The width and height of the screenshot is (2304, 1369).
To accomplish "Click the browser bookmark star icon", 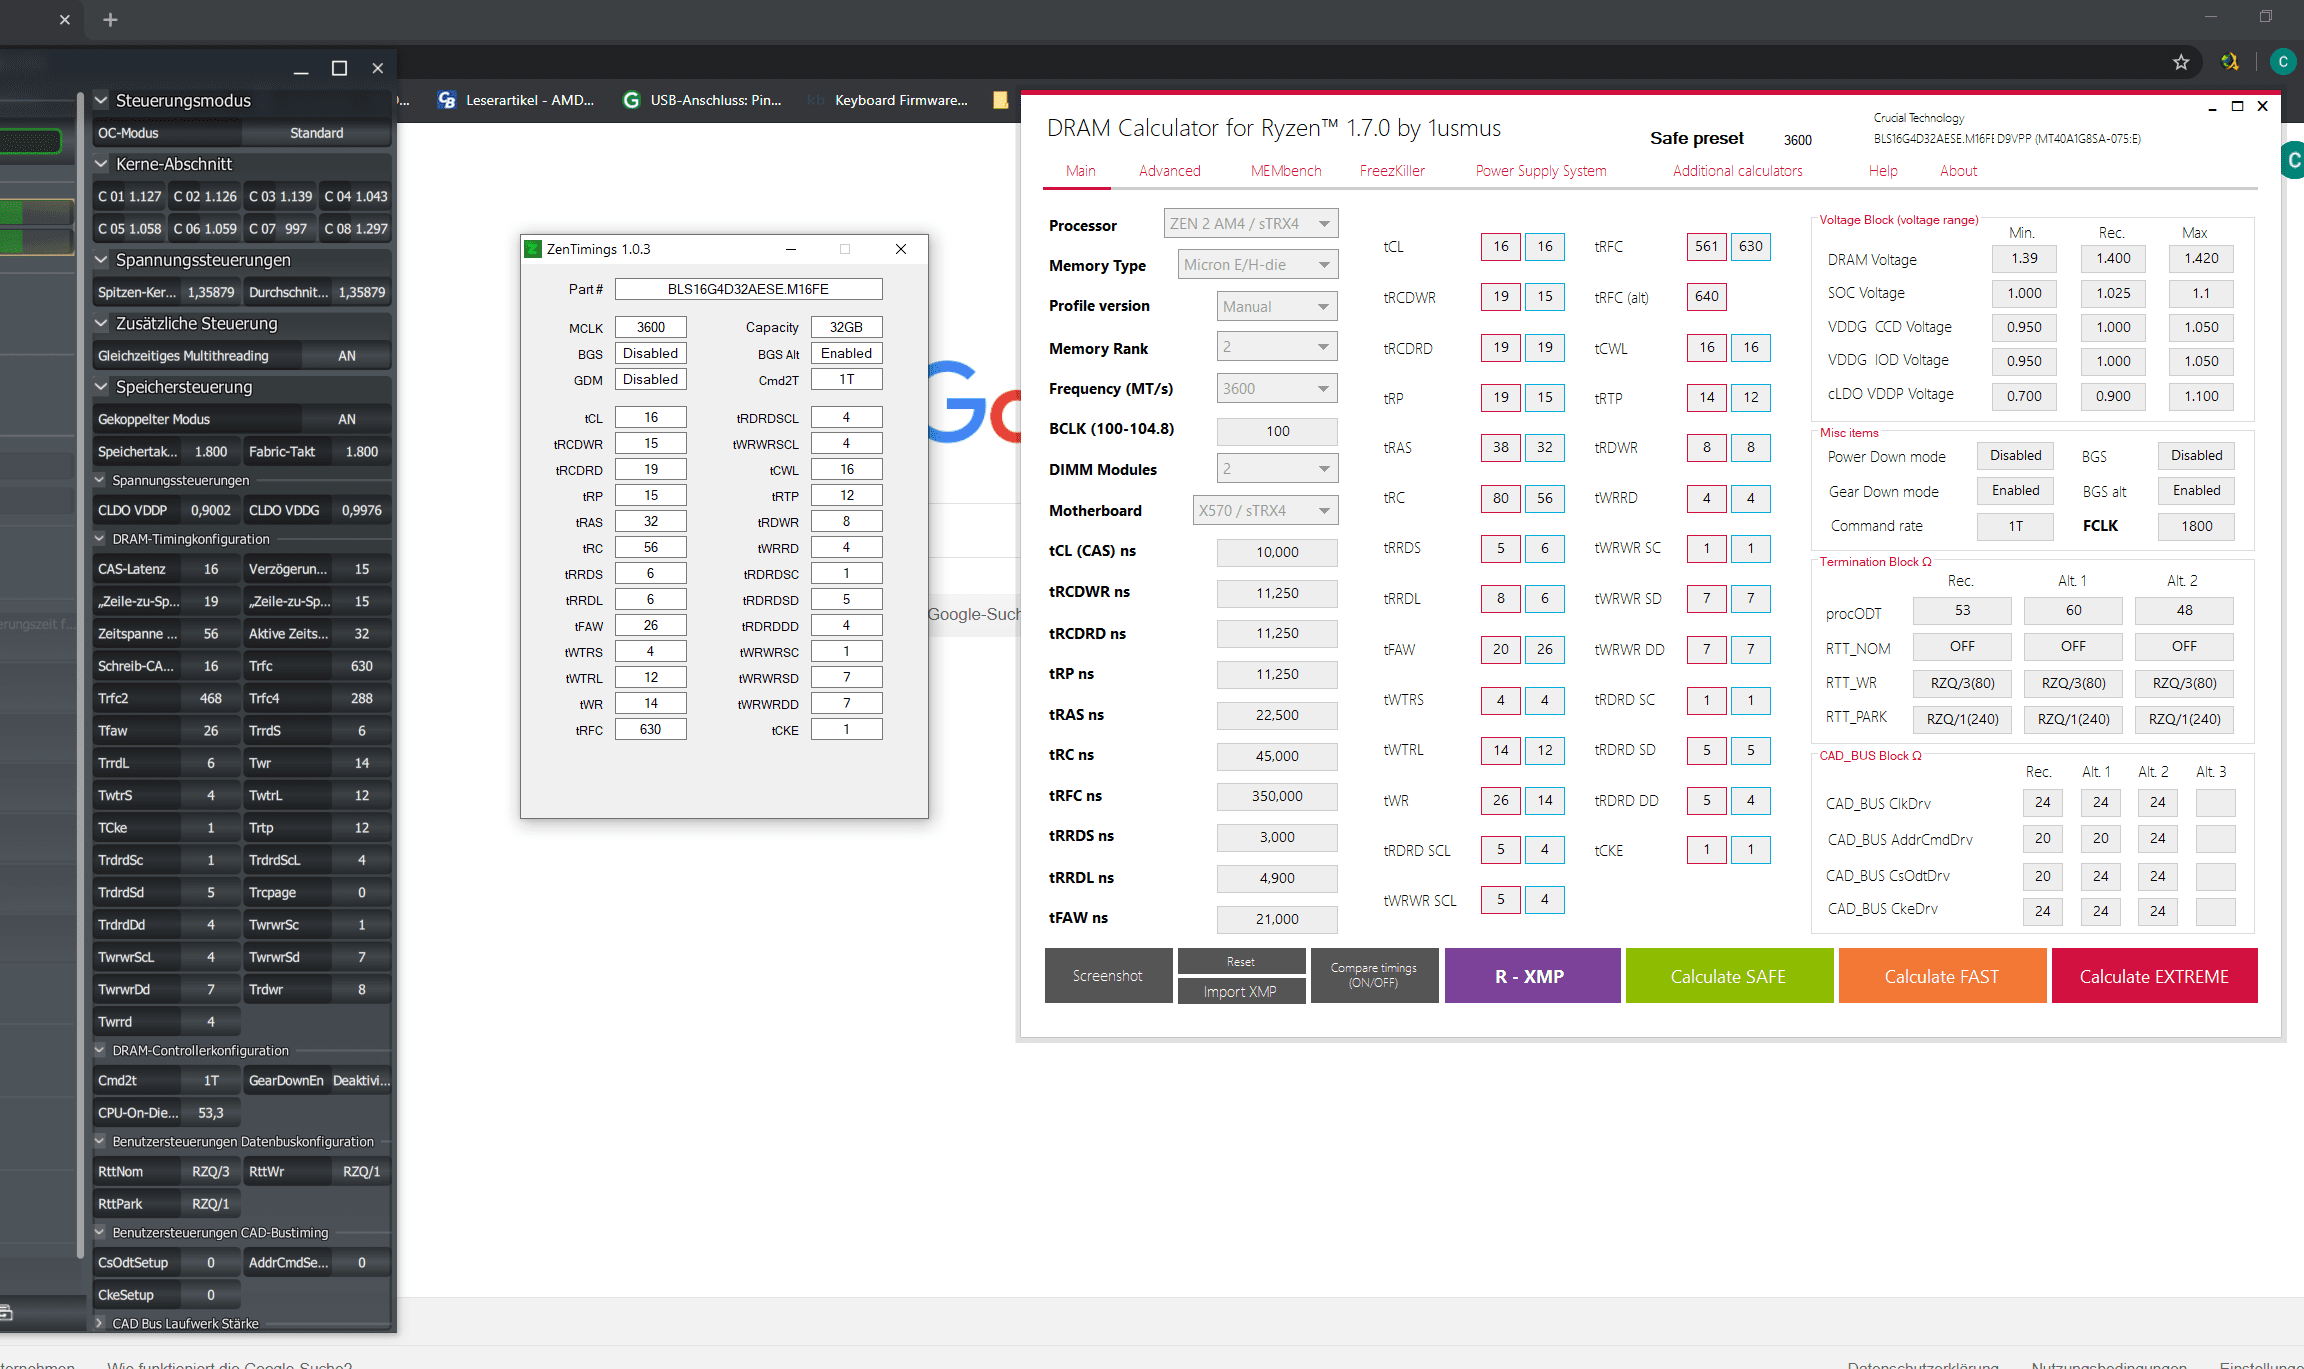I will click(2181, 62).
